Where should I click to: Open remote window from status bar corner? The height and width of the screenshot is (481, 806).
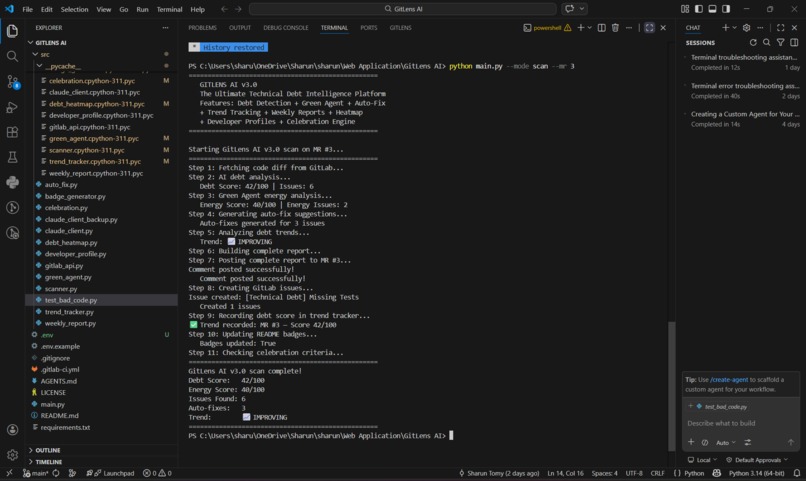pyautogui.click(x=9, y=473)
